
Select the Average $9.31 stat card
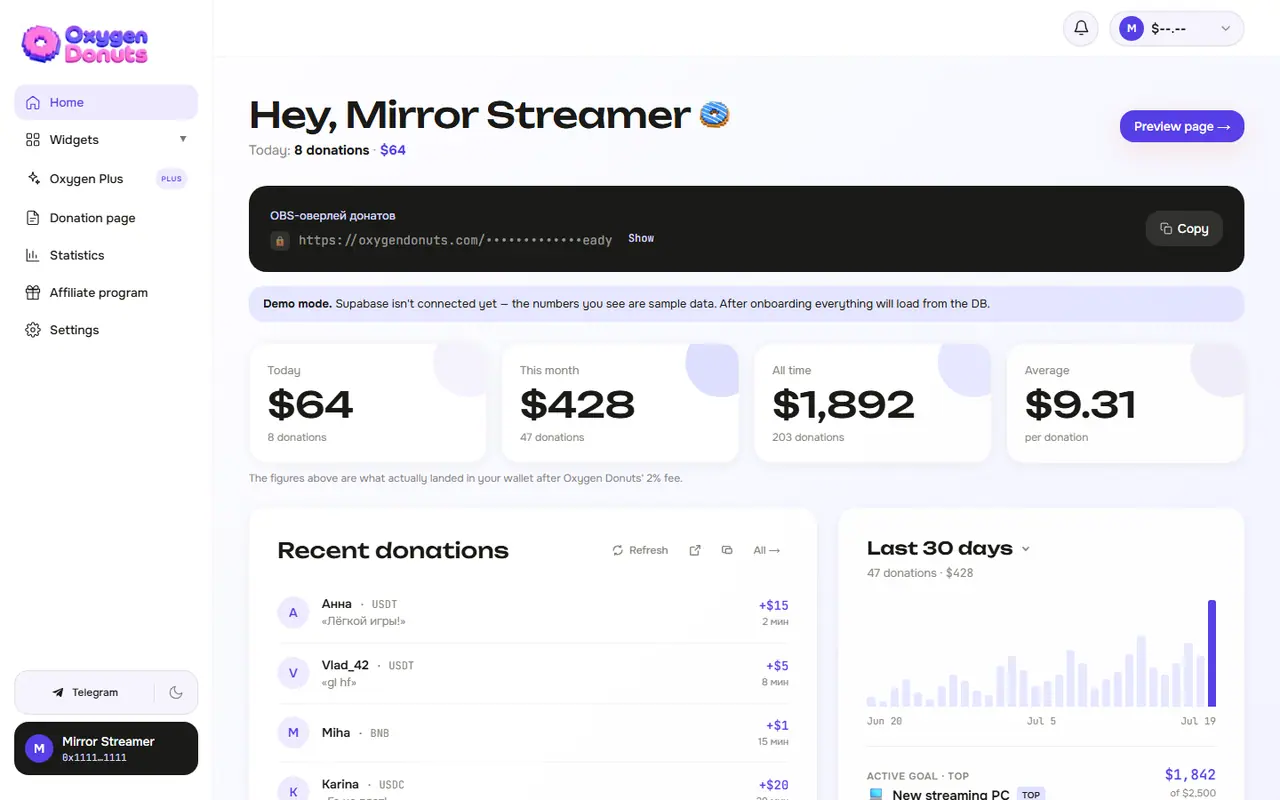(1125, 403)
